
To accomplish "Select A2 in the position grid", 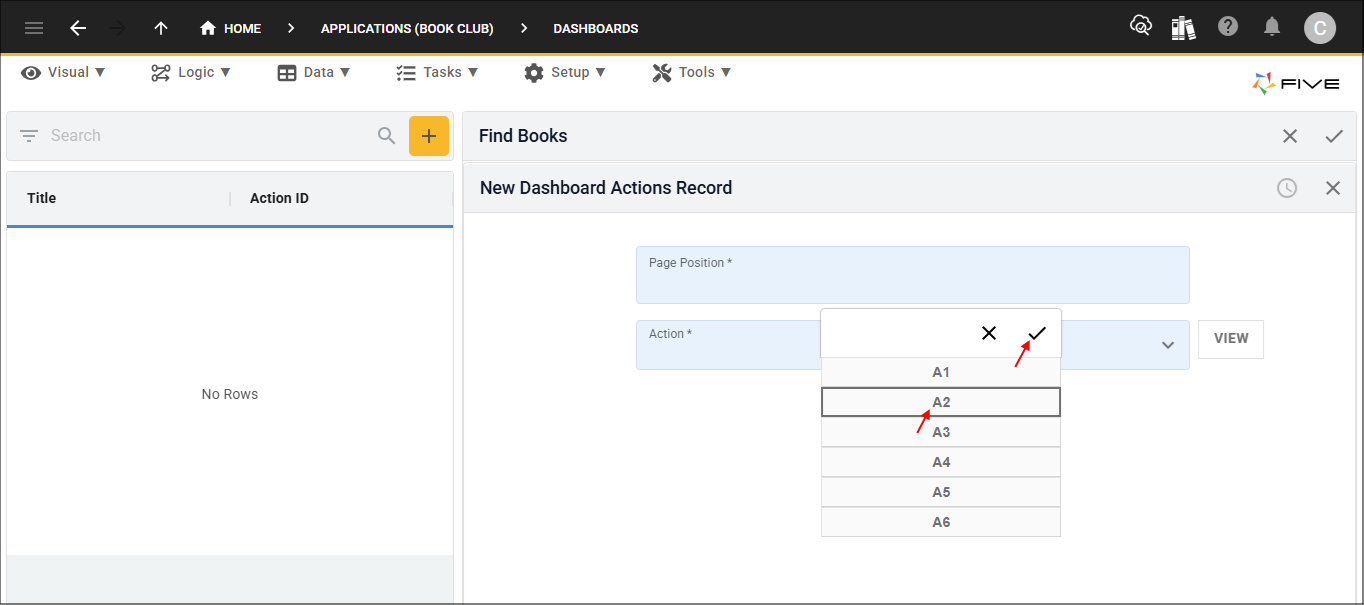I will pyautogui.click(x=940, y=402).
